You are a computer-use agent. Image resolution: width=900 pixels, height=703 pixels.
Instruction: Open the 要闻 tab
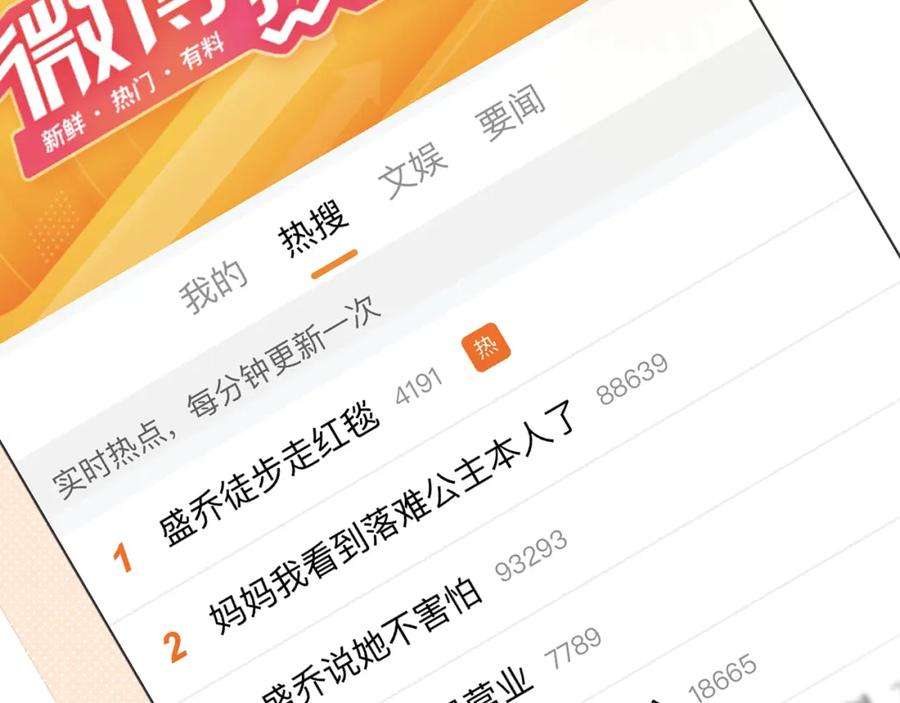click(510, 112)
